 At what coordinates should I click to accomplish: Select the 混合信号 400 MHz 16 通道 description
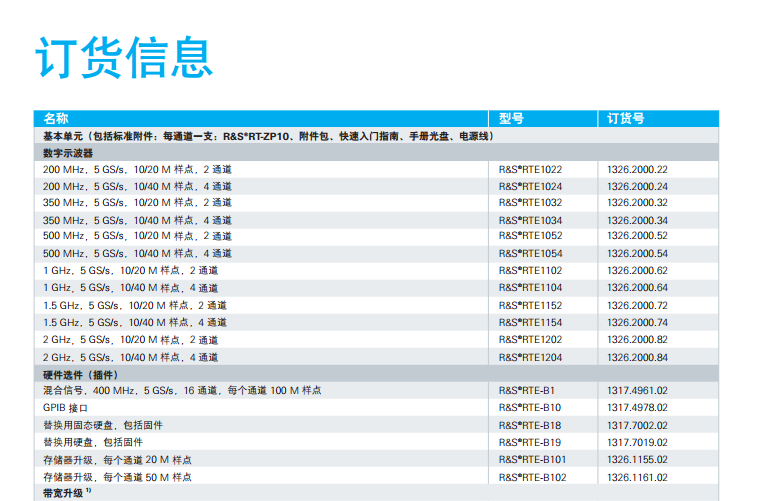[182, 391]
